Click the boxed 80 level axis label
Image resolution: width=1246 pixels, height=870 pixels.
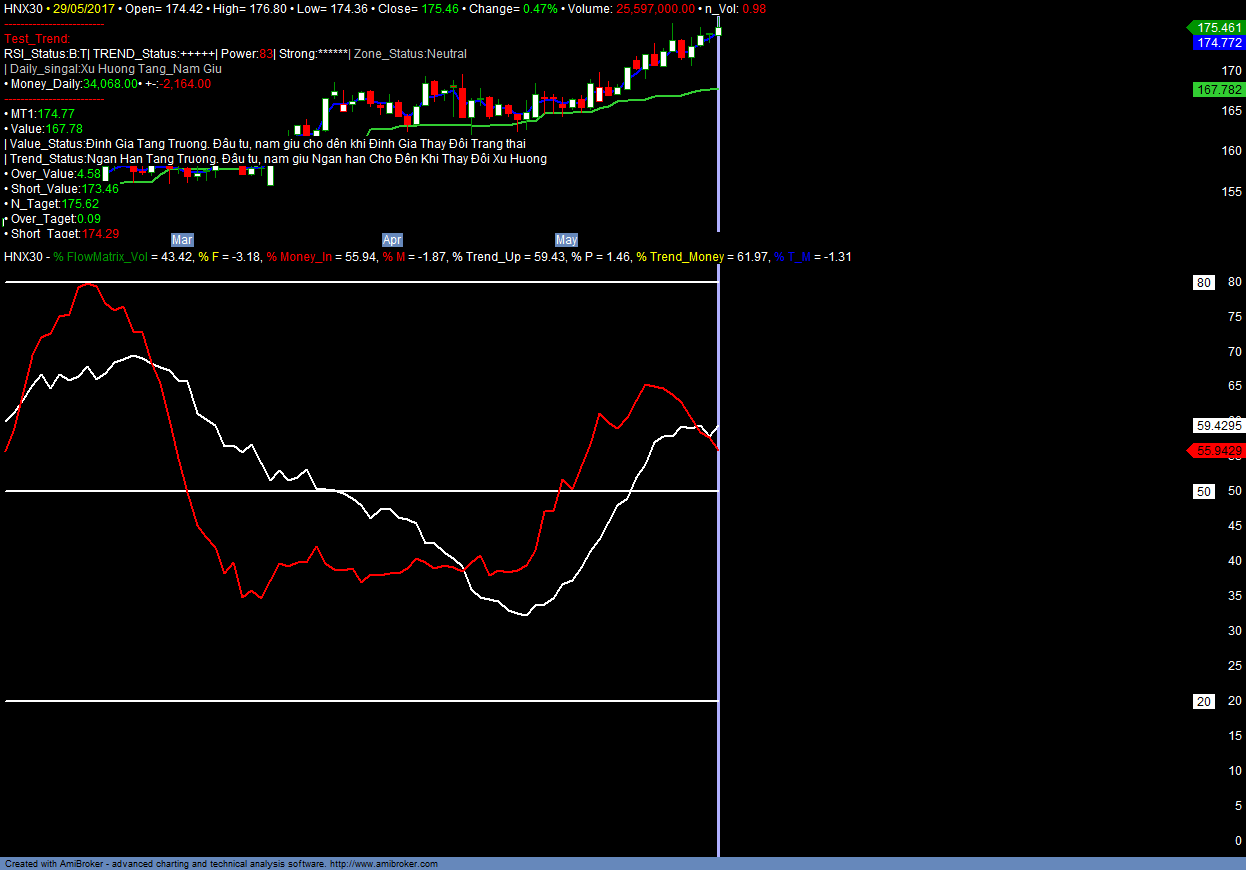pyautogui.click(x=1204, y=283)
